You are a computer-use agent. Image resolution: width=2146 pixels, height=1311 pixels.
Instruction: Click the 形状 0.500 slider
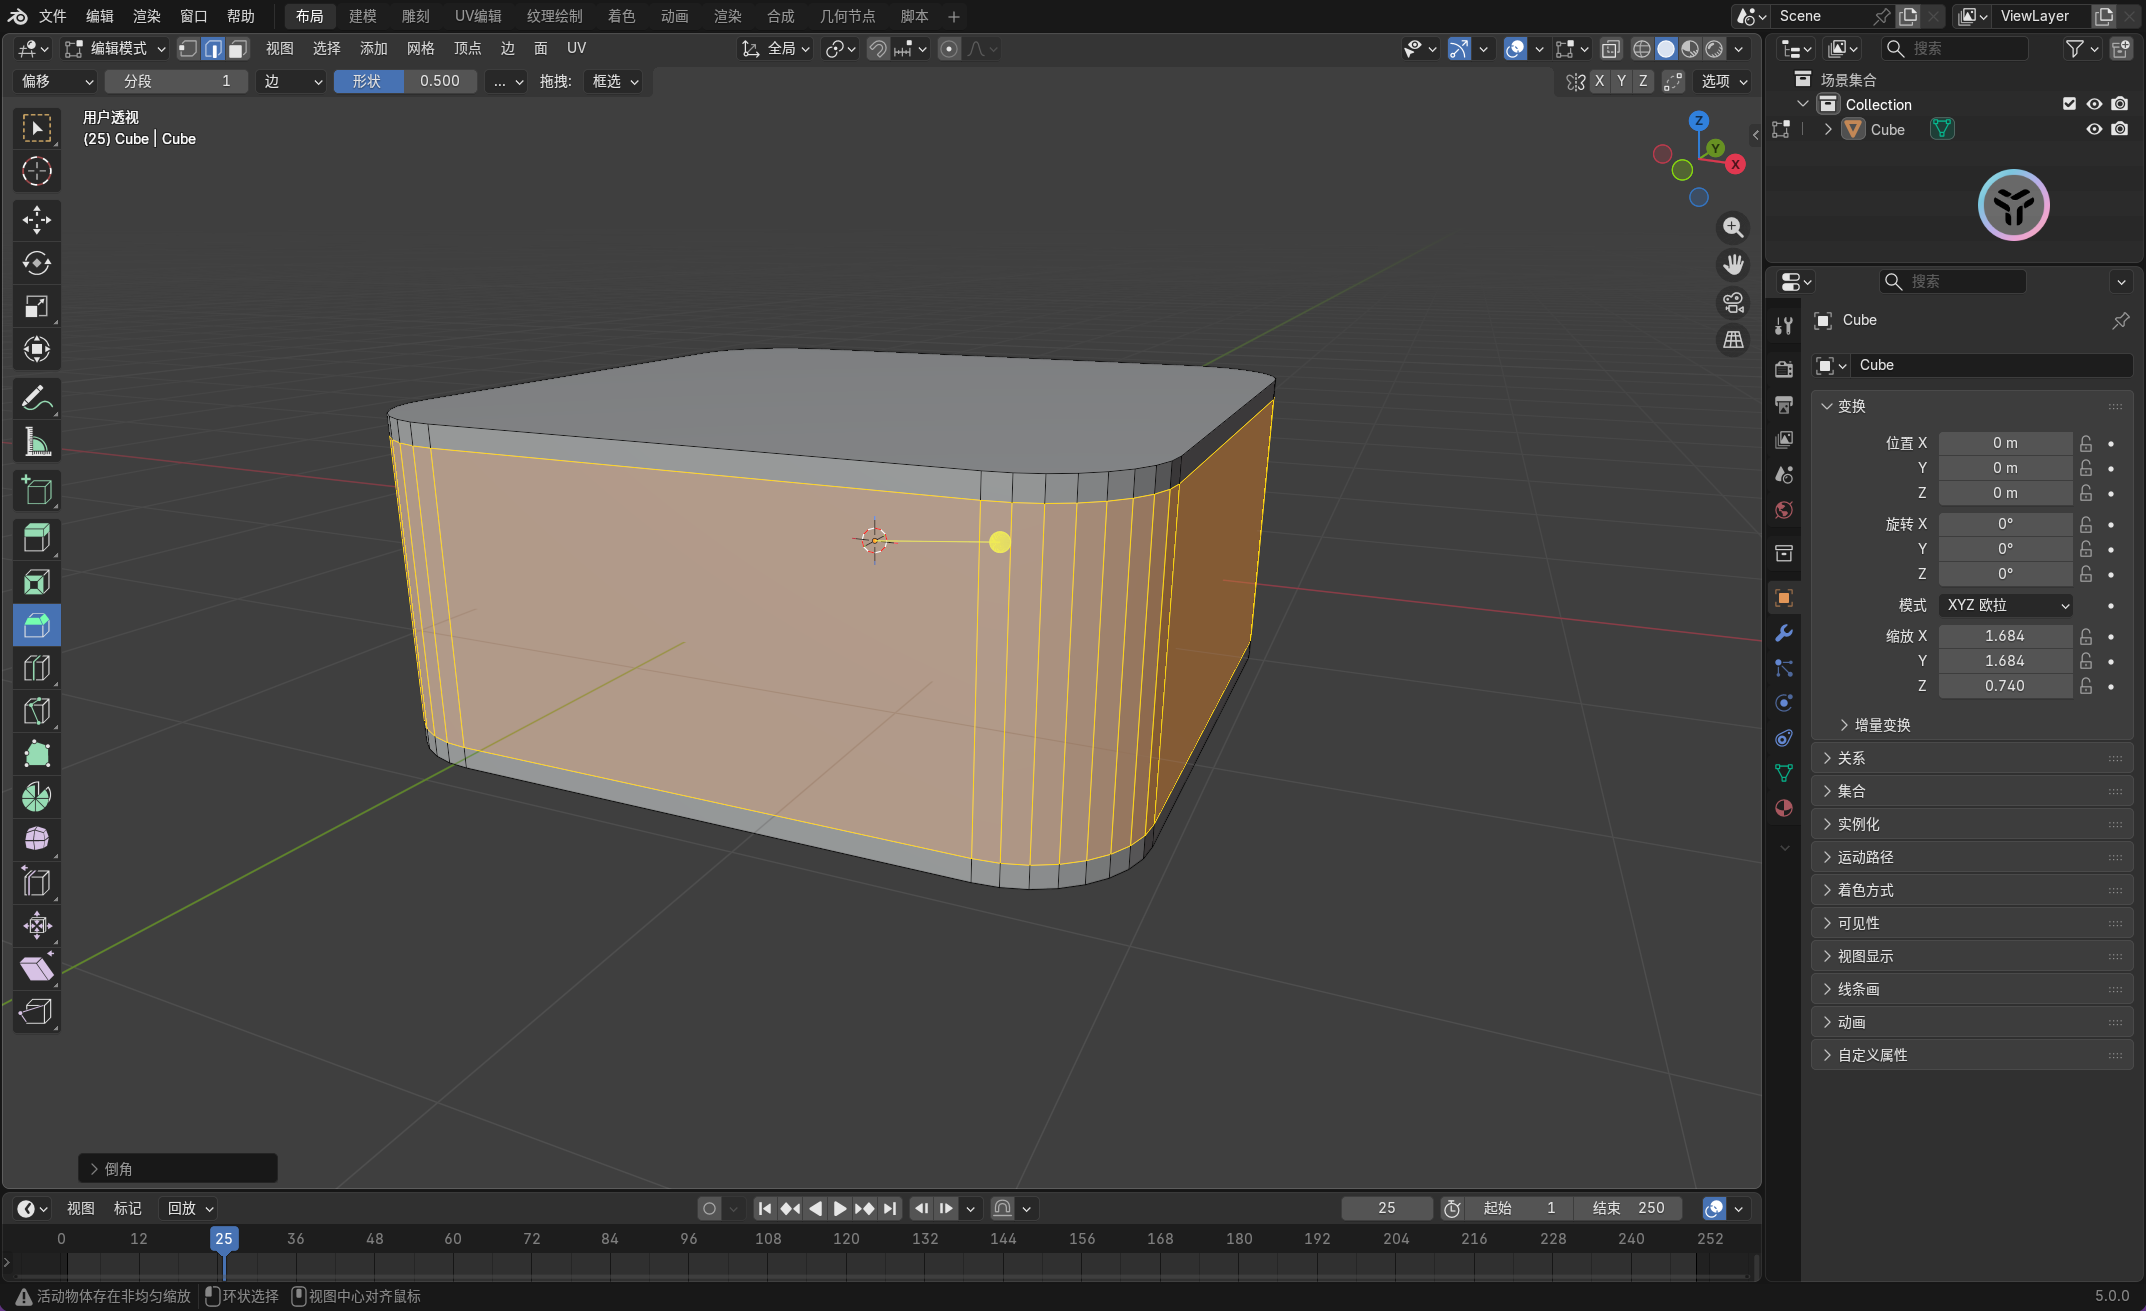coord(405,81)
